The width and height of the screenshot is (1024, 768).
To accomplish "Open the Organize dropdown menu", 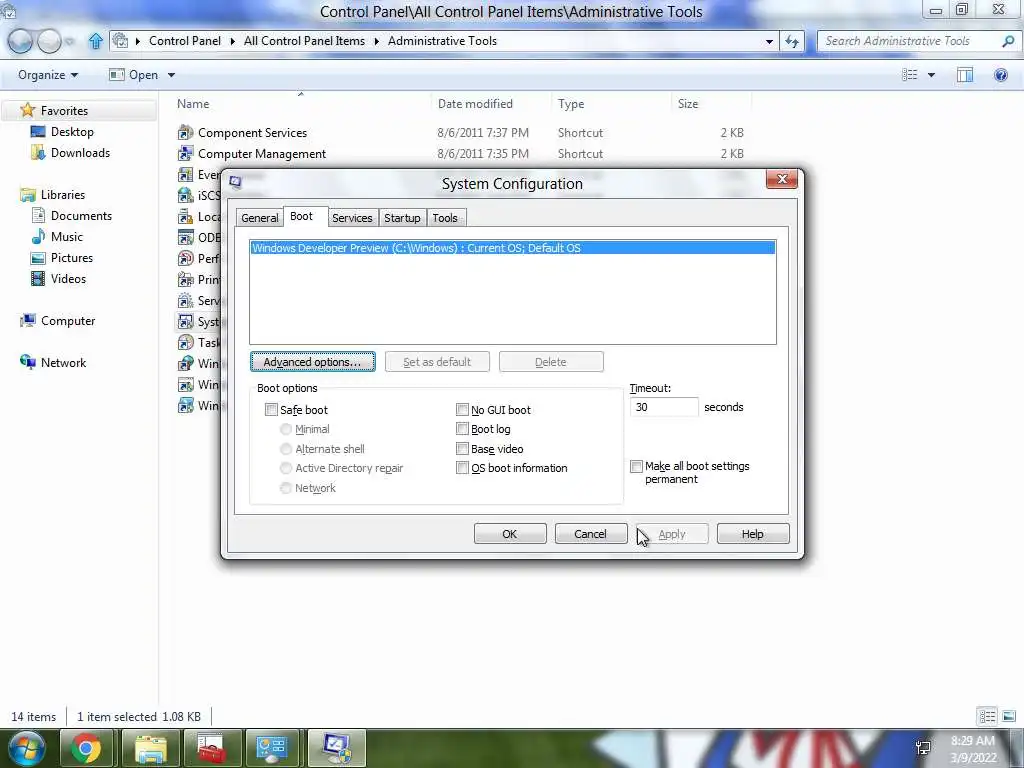I will pos(48,75).
